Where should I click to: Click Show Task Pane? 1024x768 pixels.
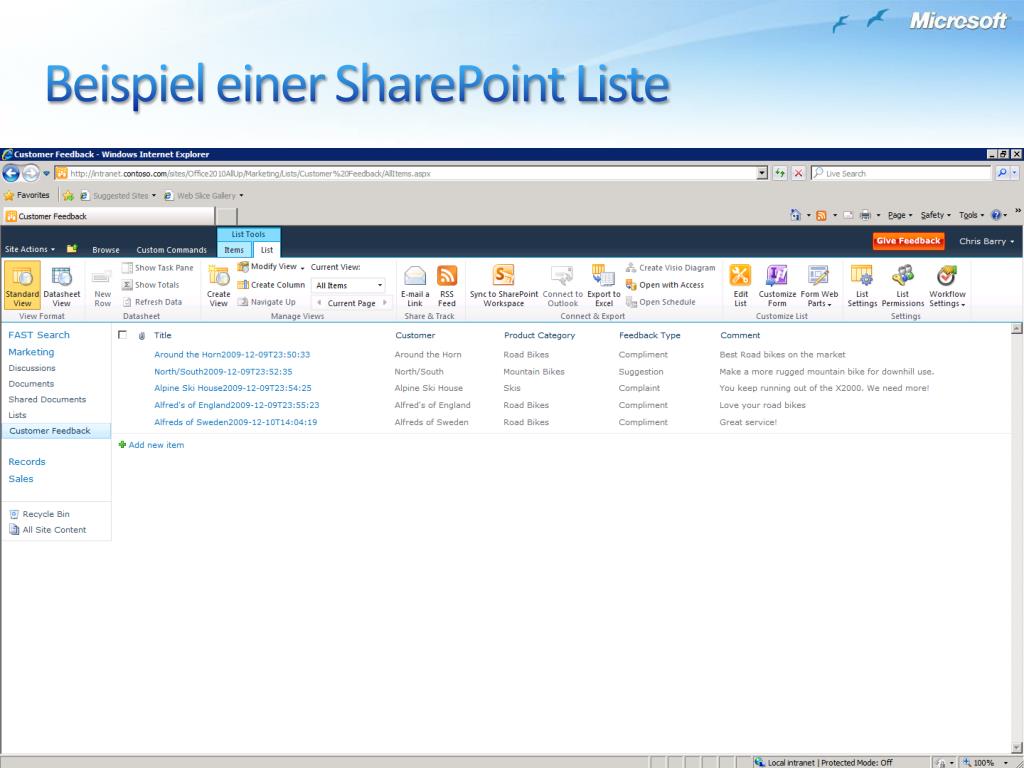coord(157,268)
